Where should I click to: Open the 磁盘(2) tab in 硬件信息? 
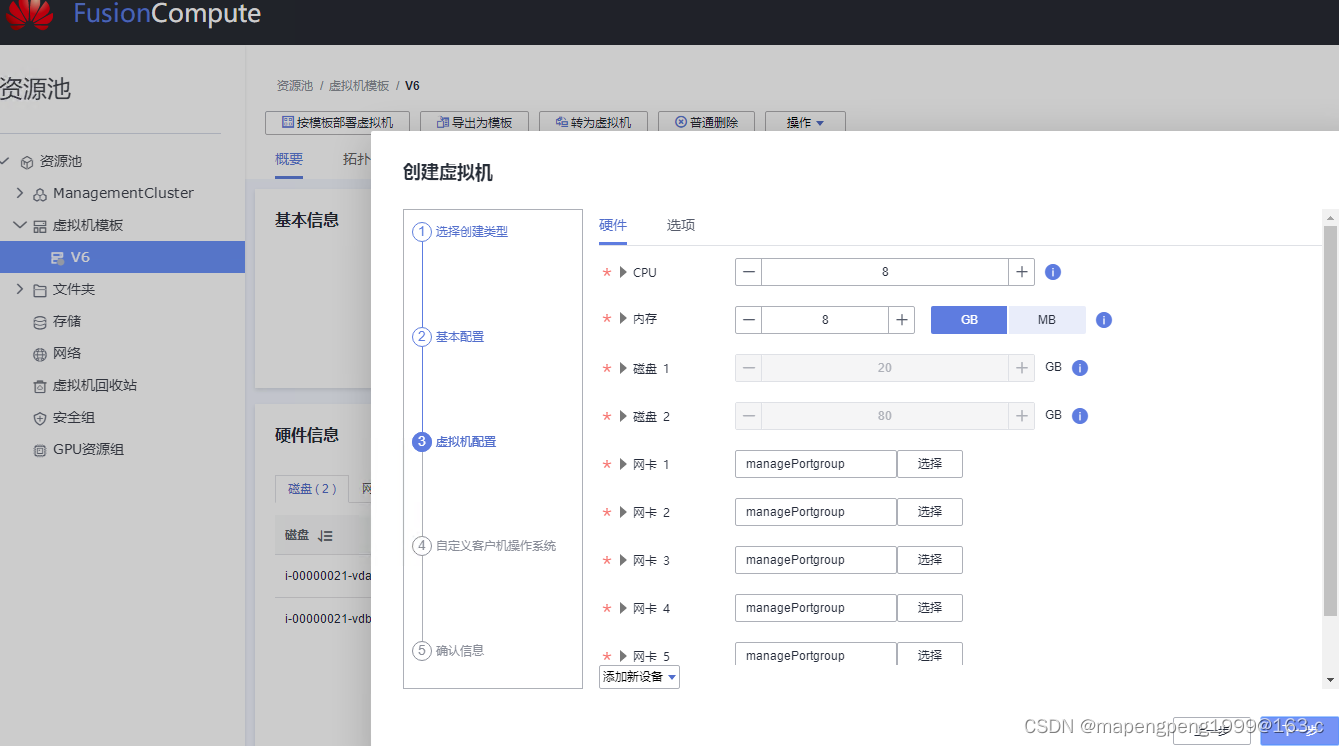[x=312, y=489]
